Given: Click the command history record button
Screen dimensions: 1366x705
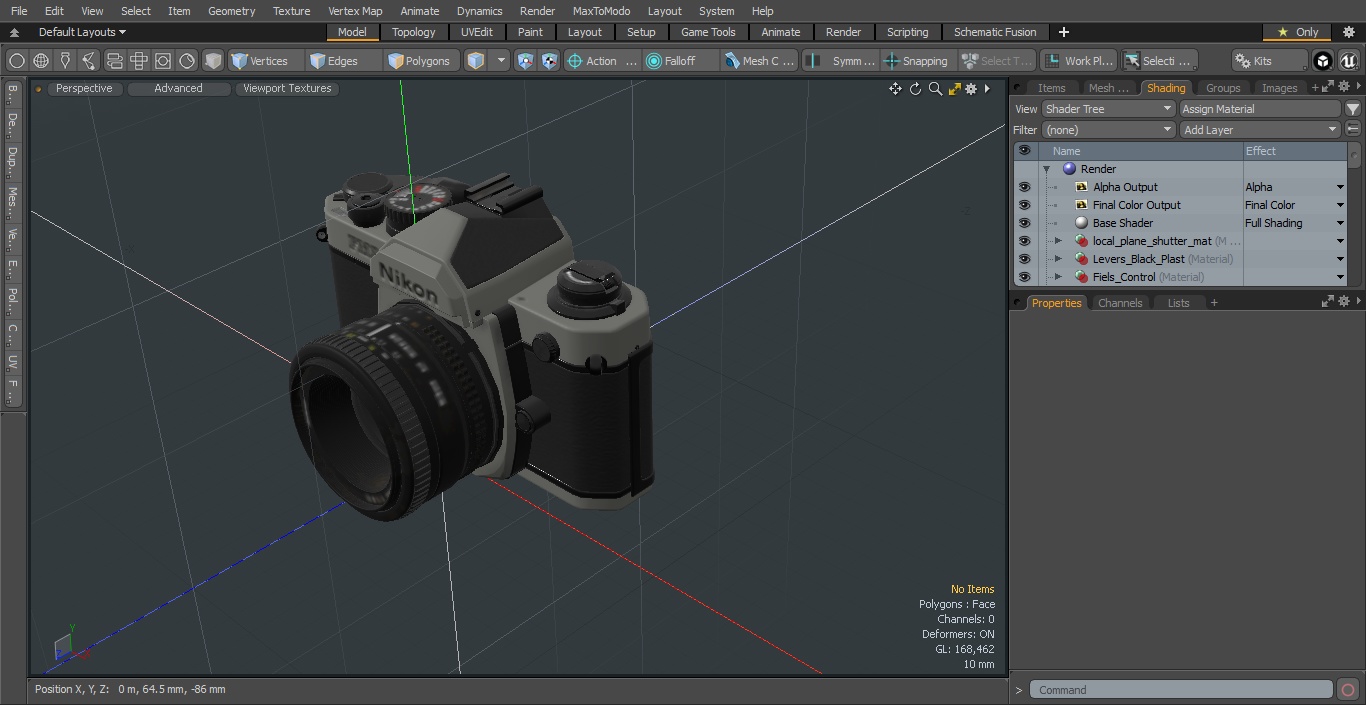Looking at the screenshot, I should 1348,690.
